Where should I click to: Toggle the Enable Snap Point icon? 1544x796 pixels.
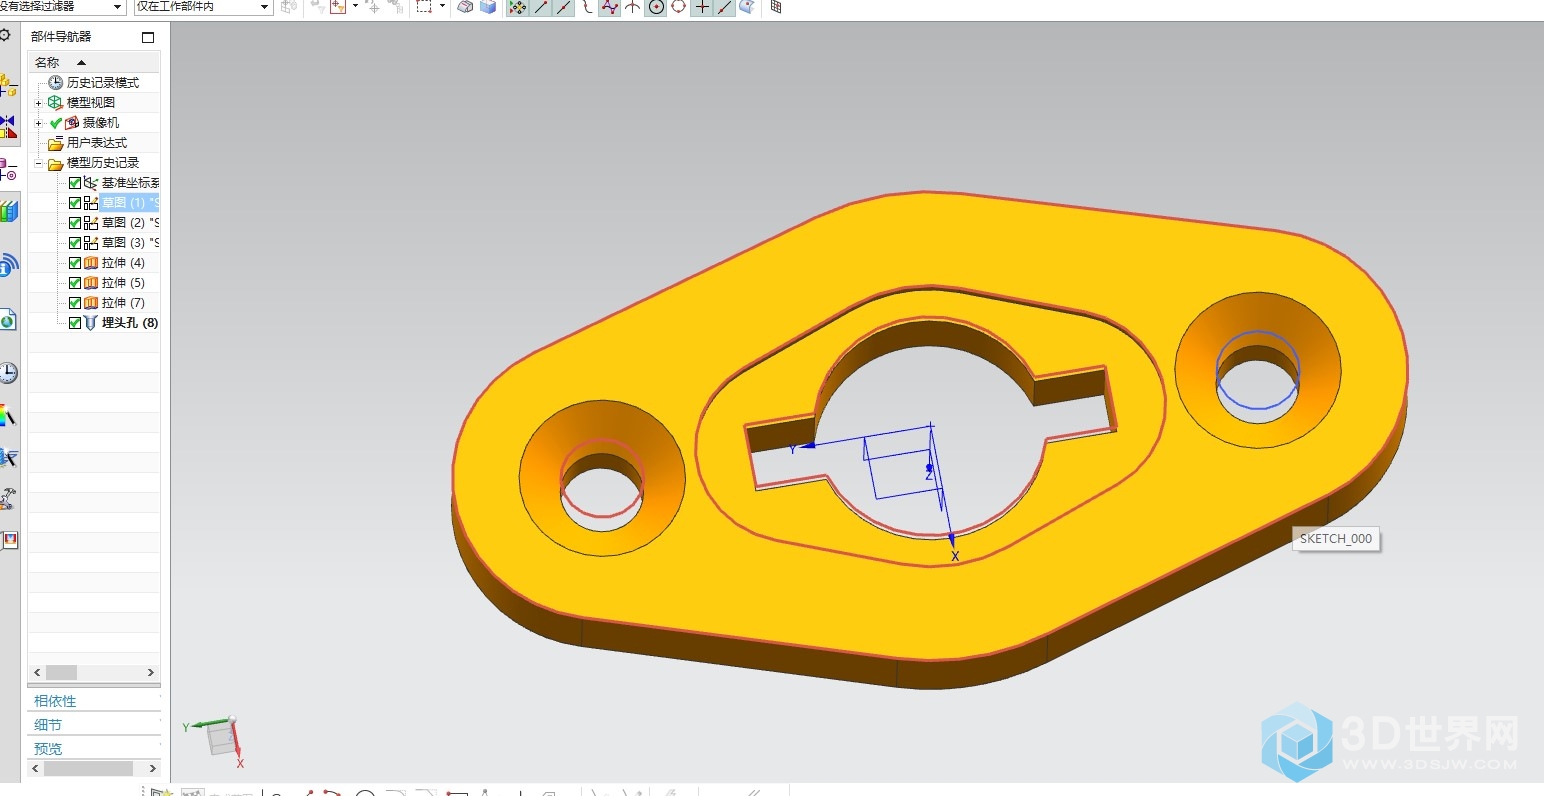518,7
